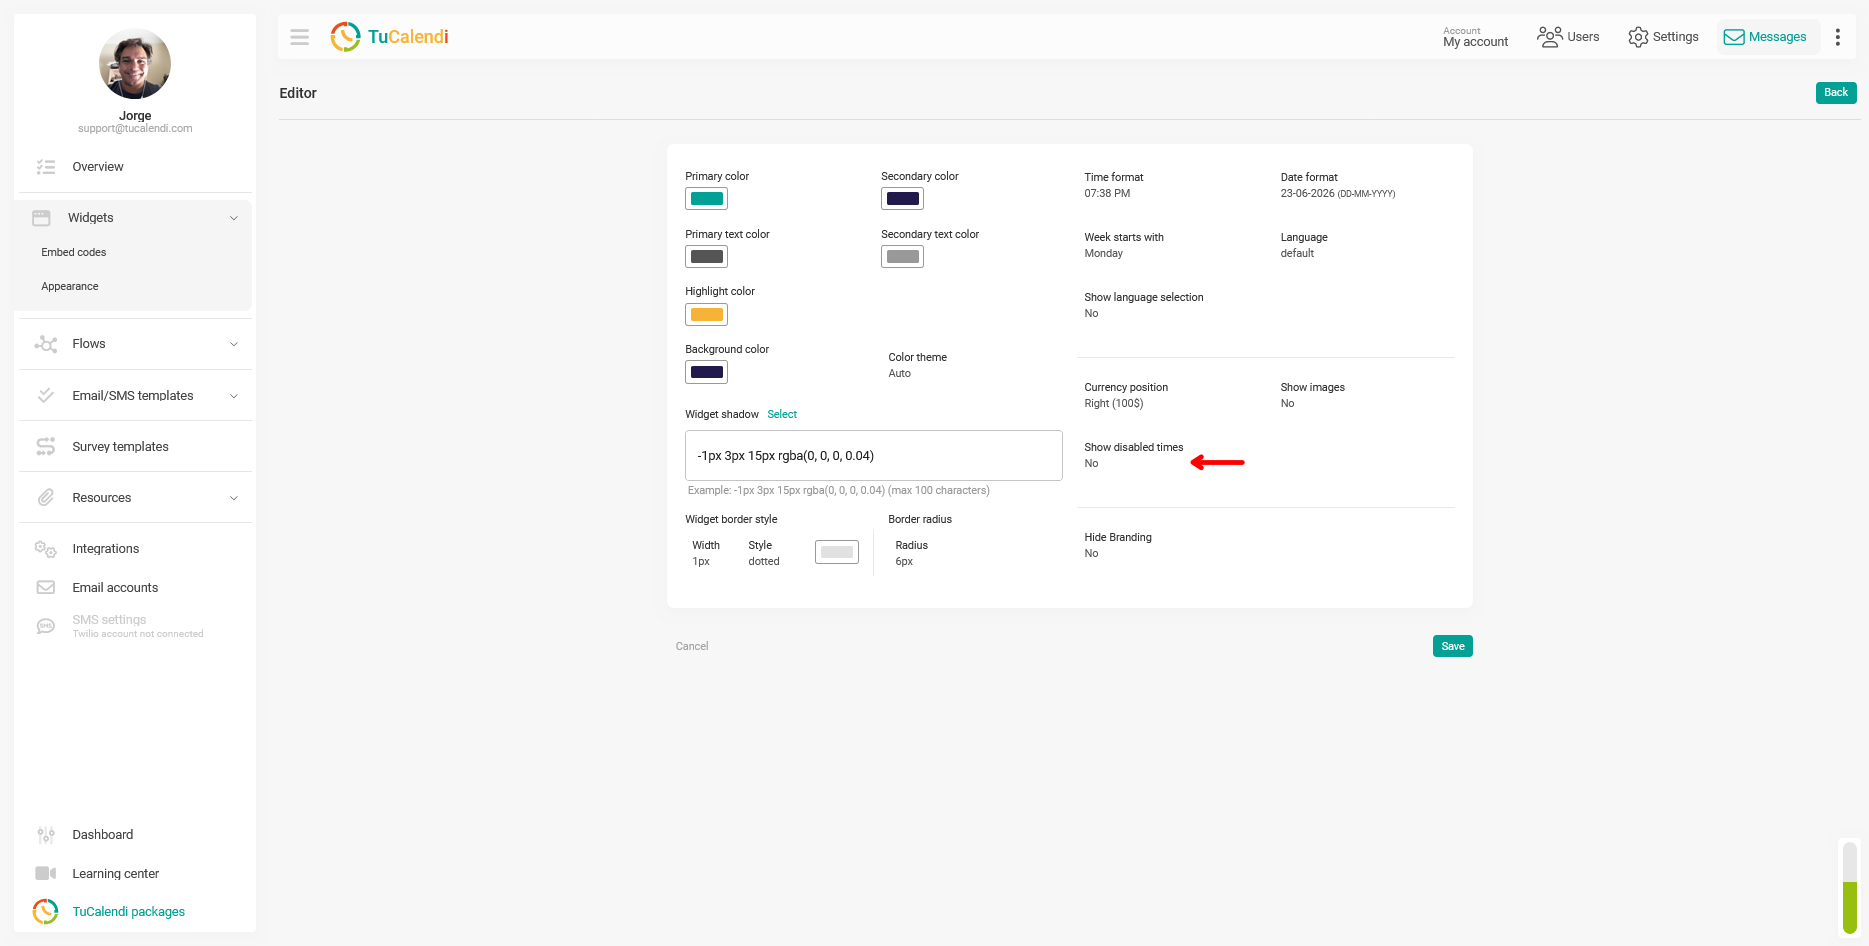Click the Dashboard sliders icon

click(x=46, y=835)
